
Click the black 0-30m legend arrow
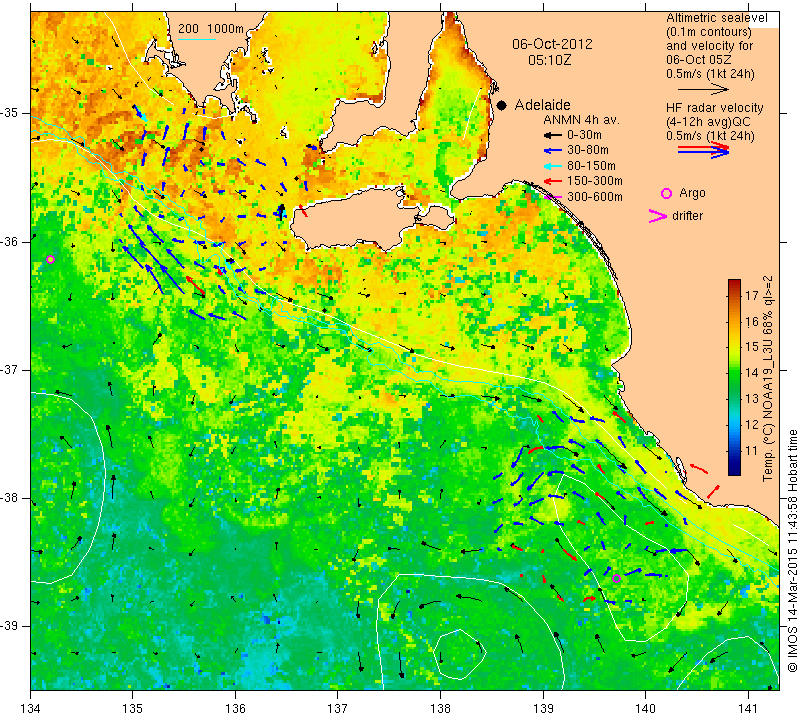click(552, 136)
